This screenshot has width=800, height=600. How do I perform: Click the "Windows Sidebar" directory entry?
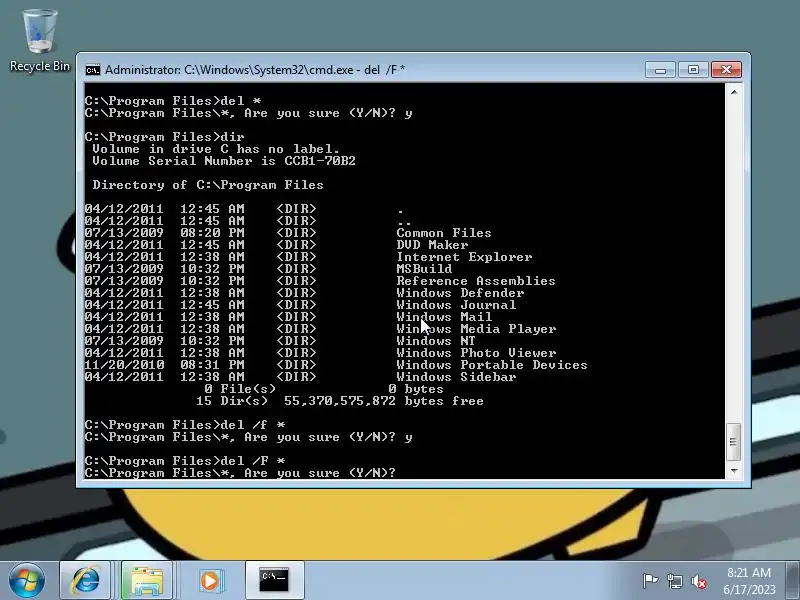click(456, 377)
